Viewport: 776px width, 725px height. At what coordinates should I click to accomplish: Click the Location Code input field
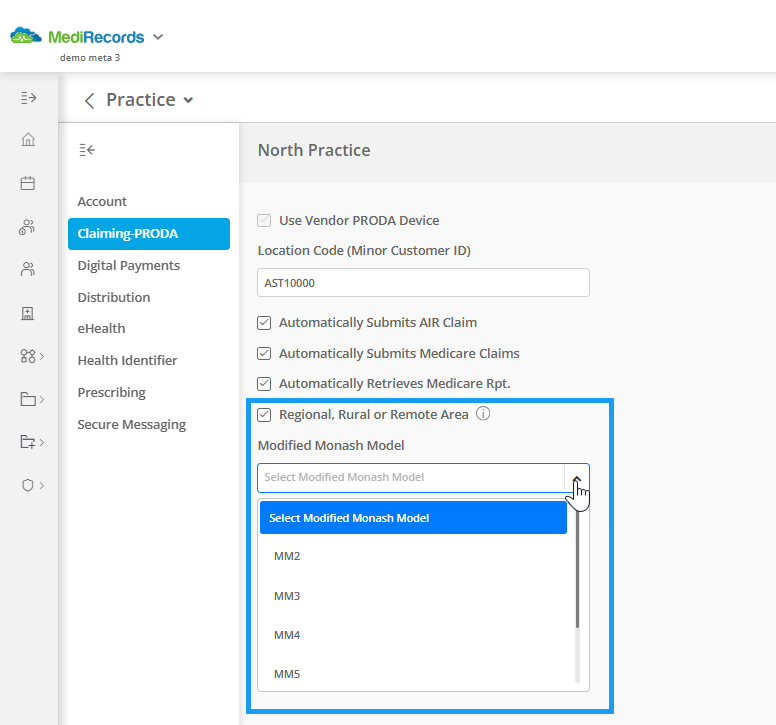pos(423,283)
